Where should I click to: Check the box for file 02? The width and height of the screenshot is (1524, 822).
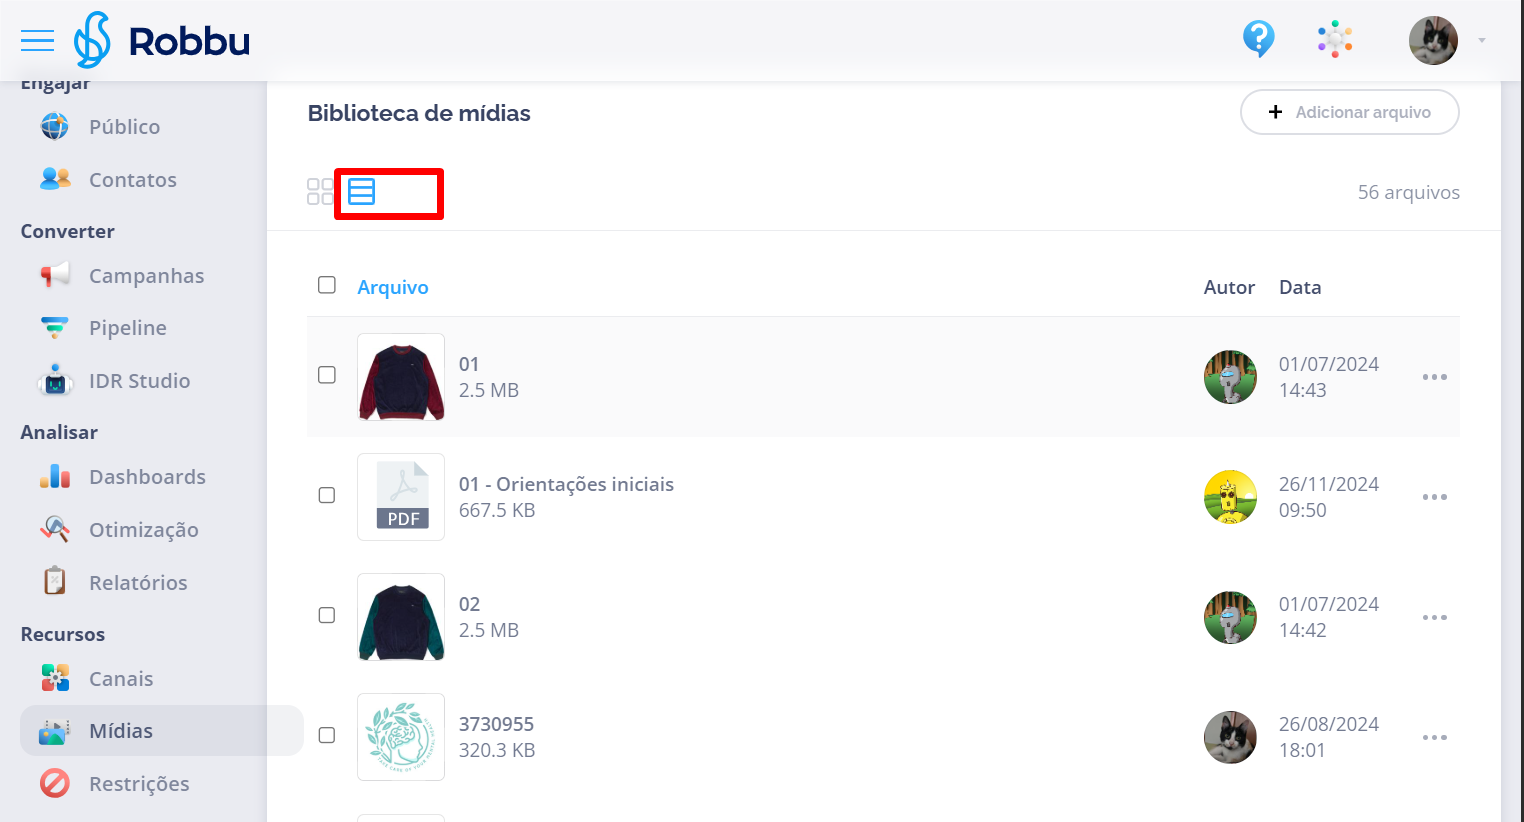327,615
